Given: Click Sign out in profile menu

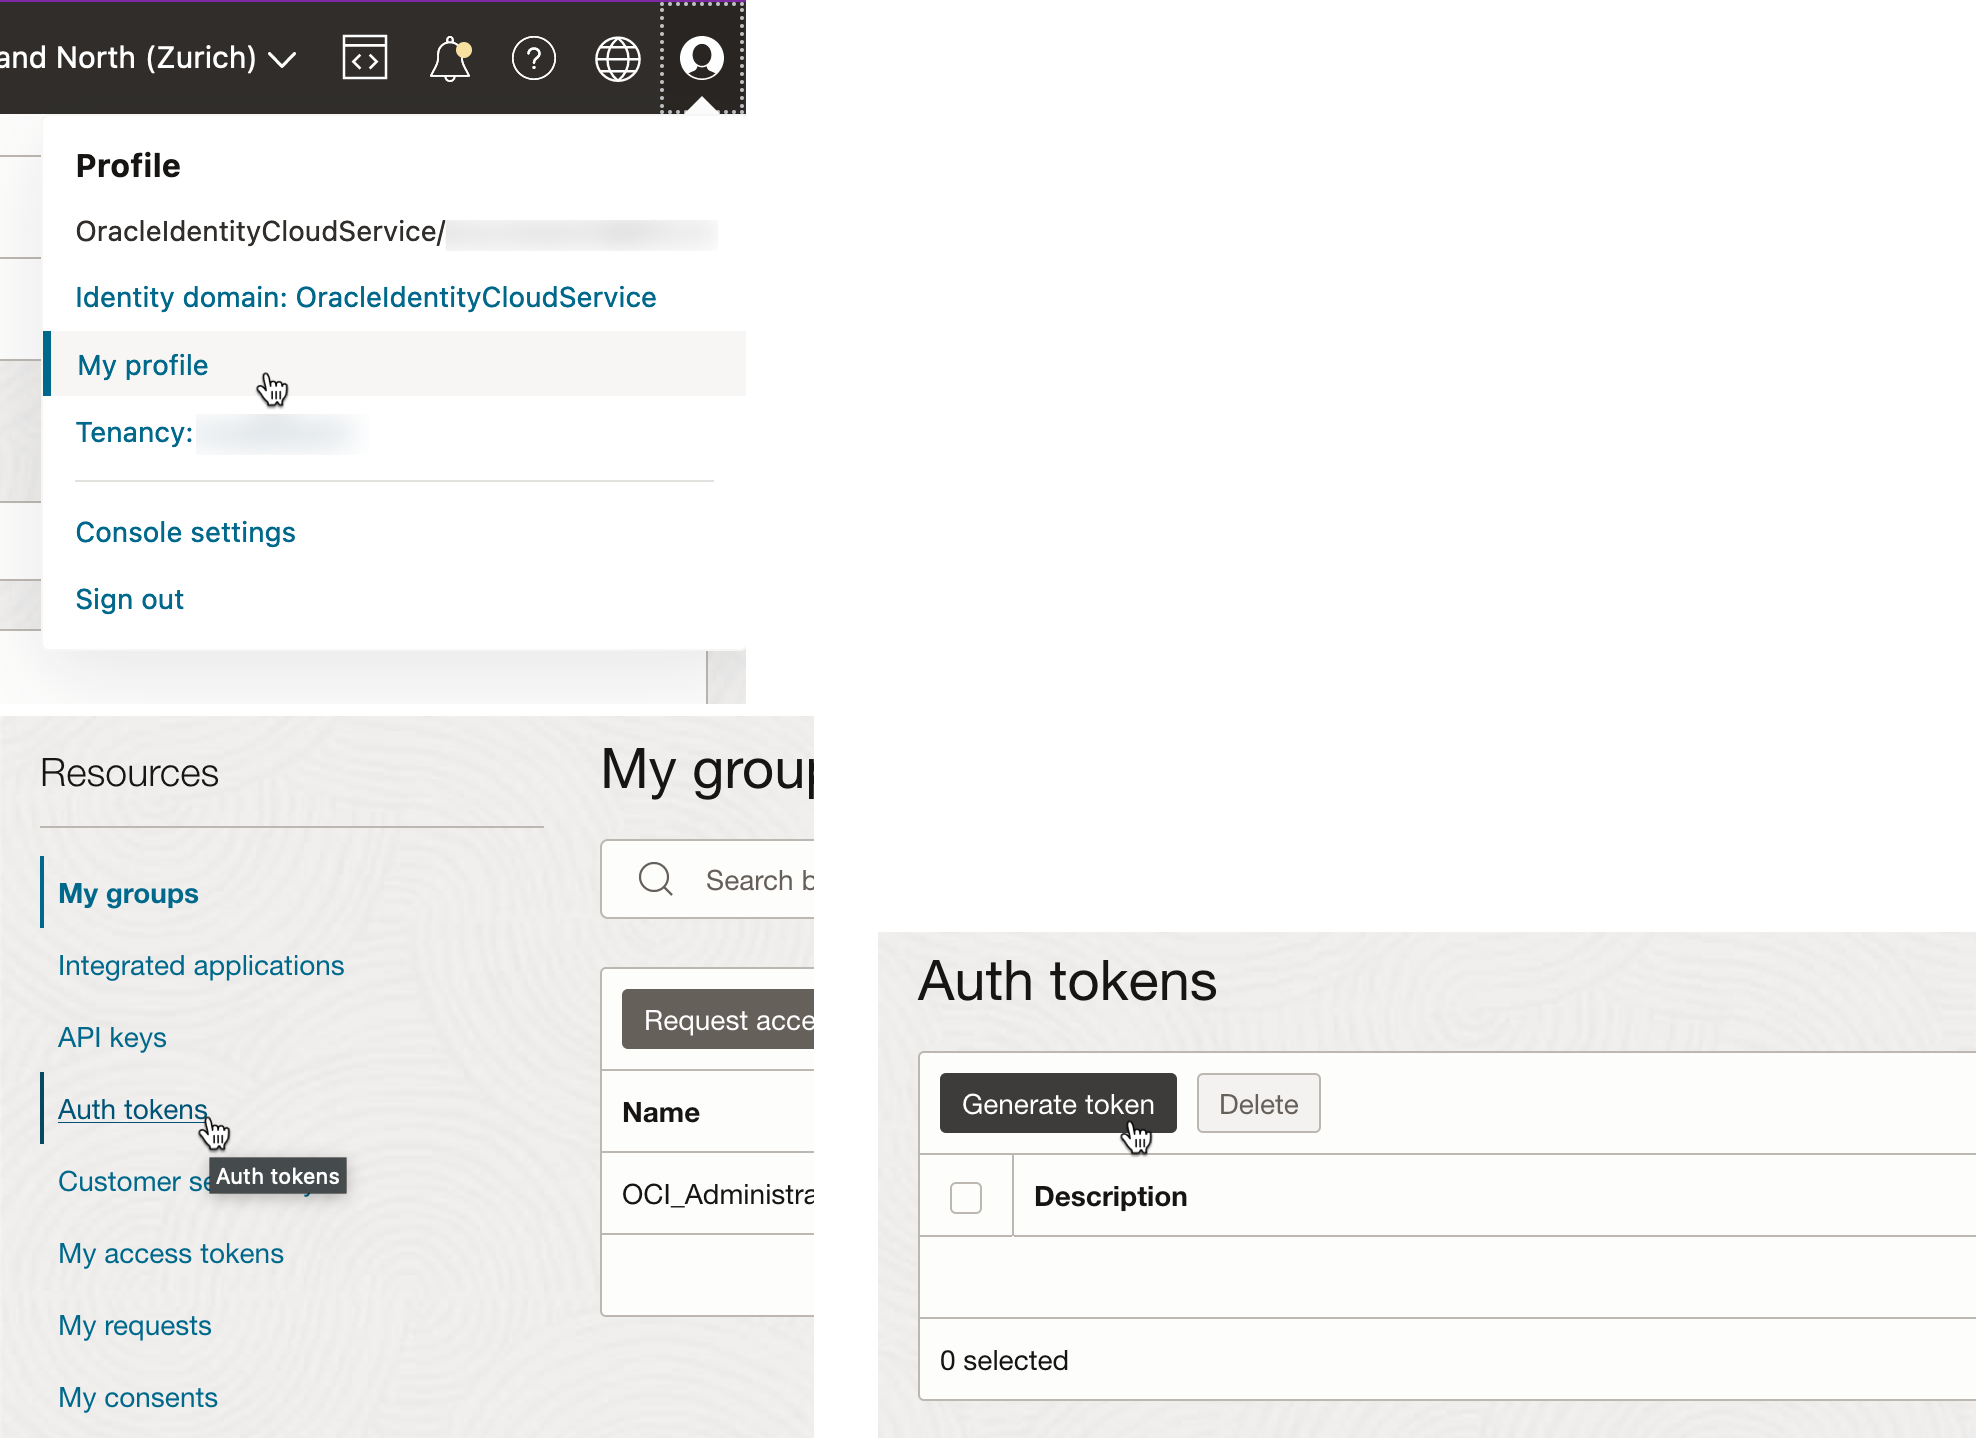Looking at the screenshot, I should pos(130,599).
